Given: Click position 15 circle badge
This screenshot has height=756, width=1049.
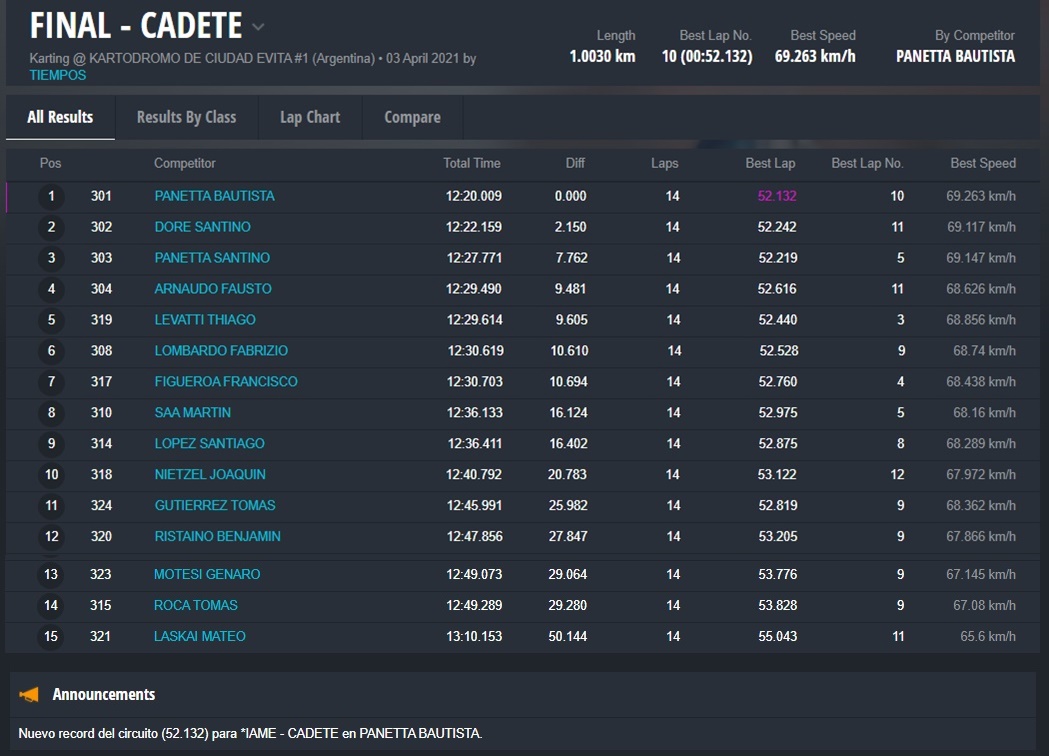Looking at the screenshot, I should [51, 636].
